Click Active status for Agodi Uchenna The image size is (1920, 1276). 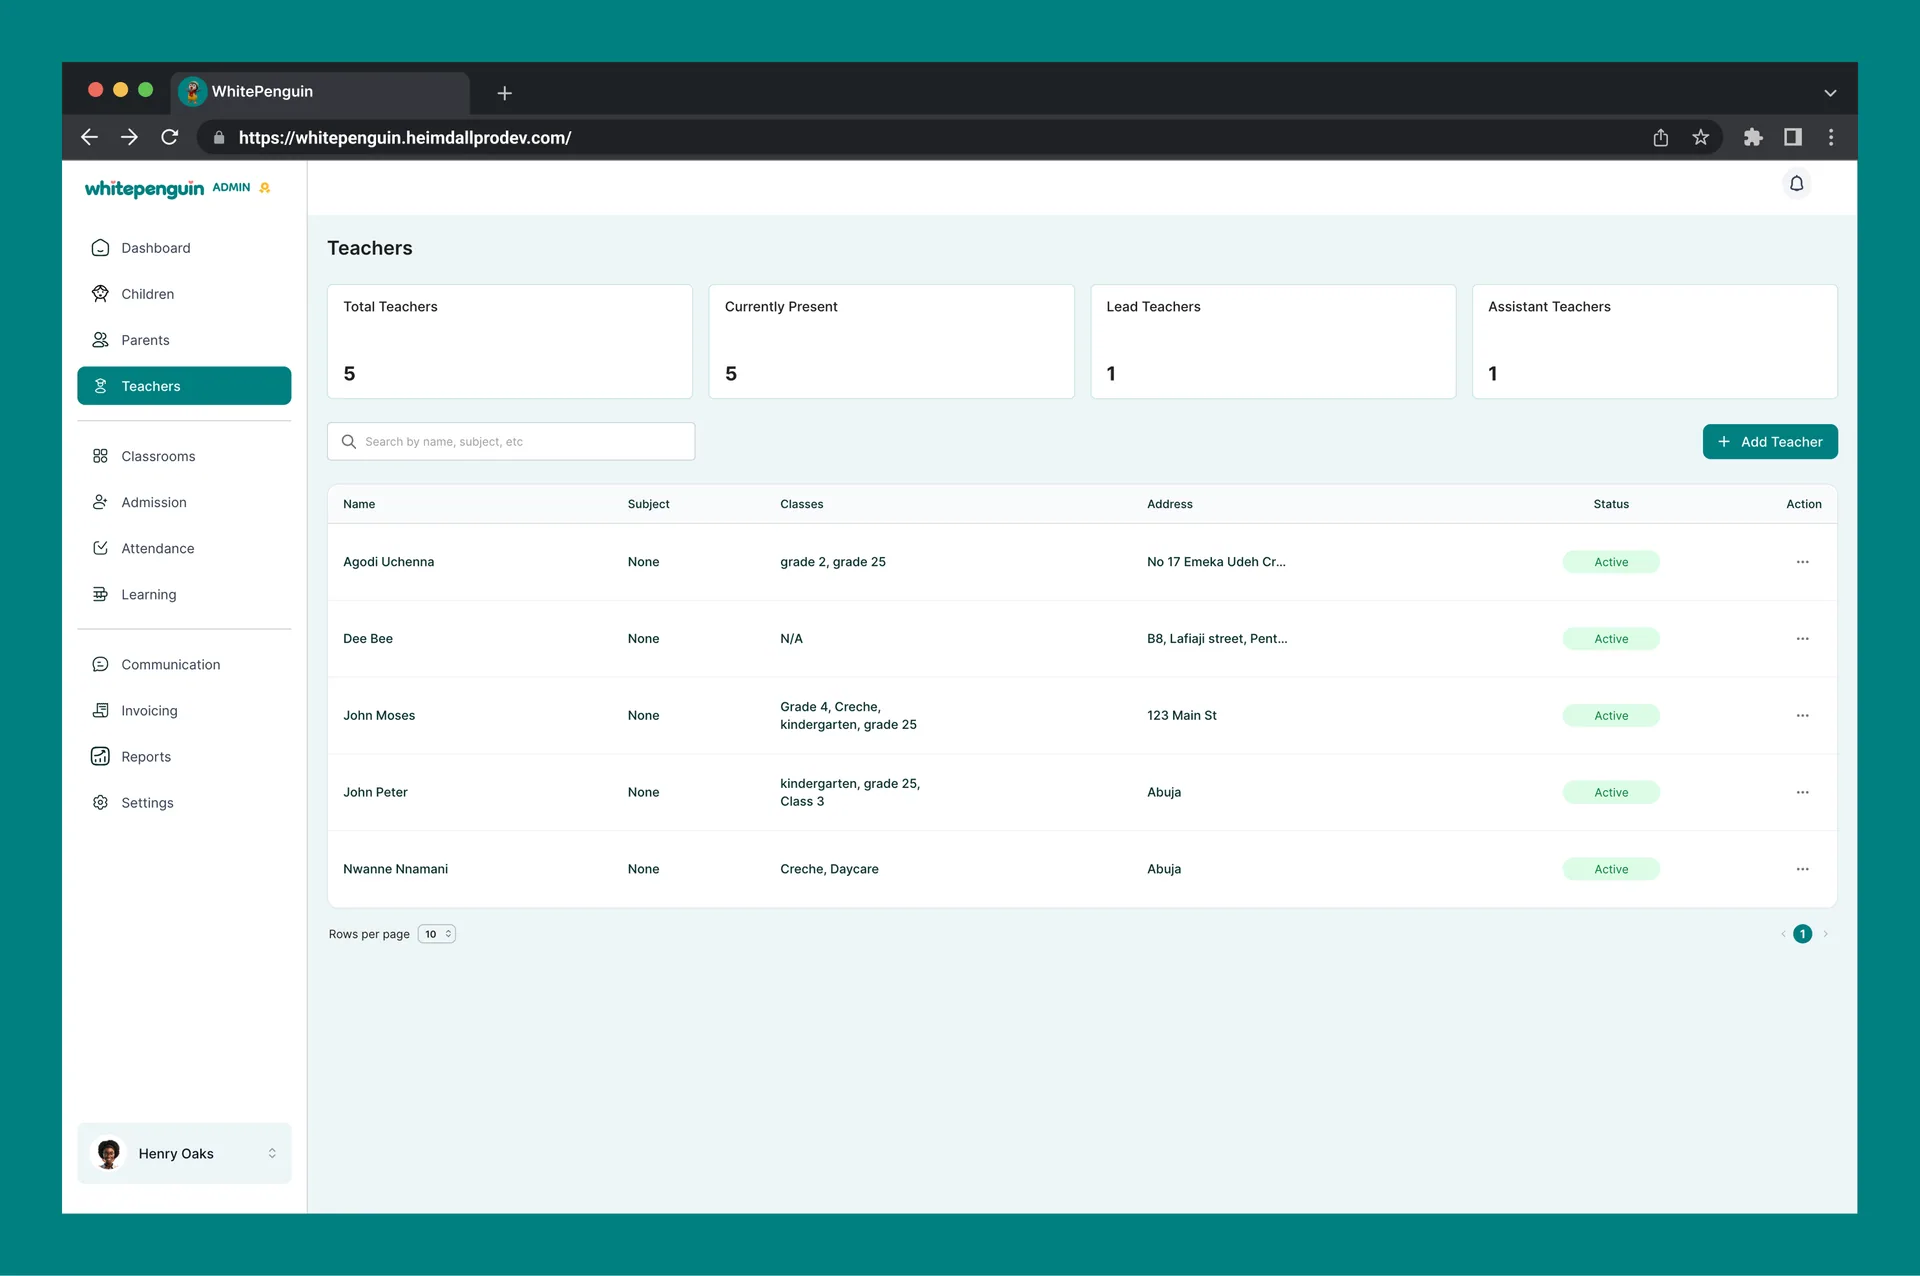pos(1611,562)
